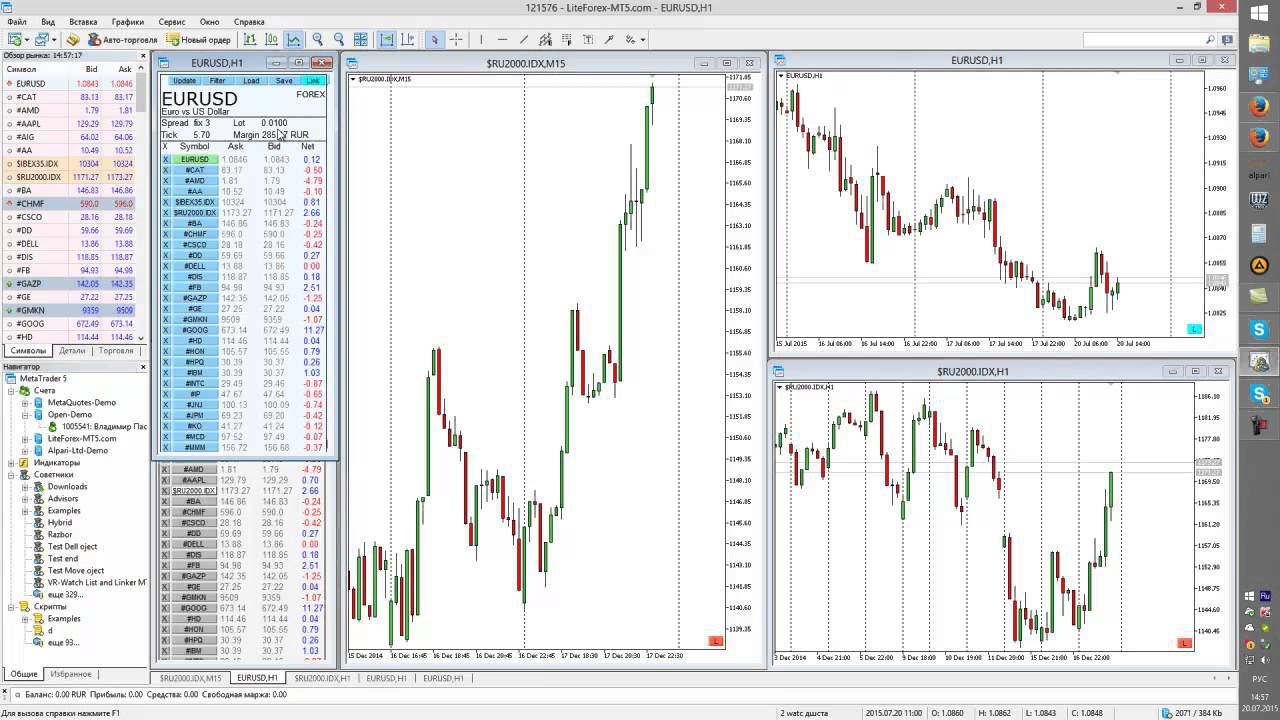Image resolution: width=1280 pixels, height=720 pixels.
Task: Select #GOOG symbol button in watch list
Action: pyautogui.click(x=195, y=330)
